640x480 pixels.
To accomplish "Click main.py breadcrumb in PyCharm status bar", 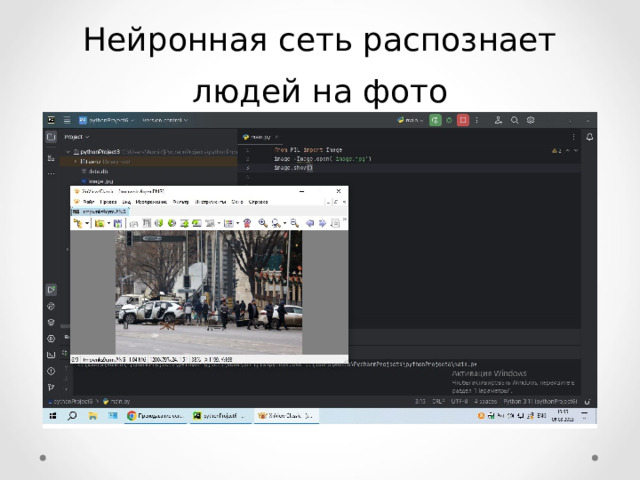I will point(116,402).
